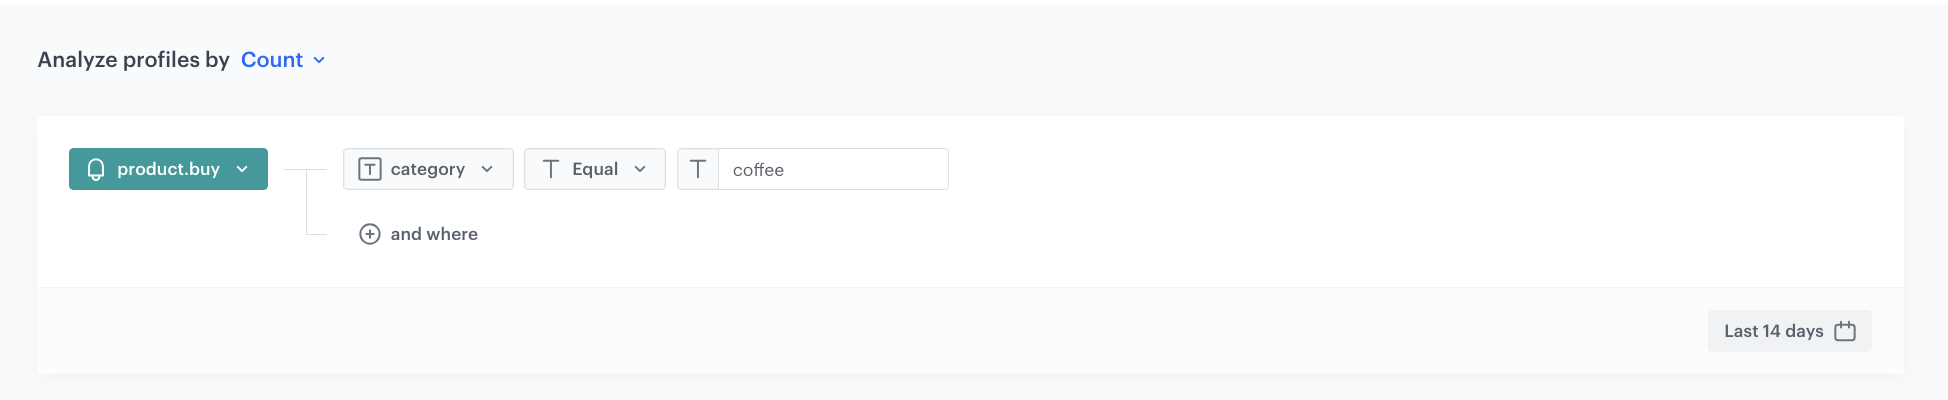Image resolution: width=1948 pixels, height=400 pixels.
Task: Select the product.buy event button
Action: pyautogui.click(x=168, y=169)
